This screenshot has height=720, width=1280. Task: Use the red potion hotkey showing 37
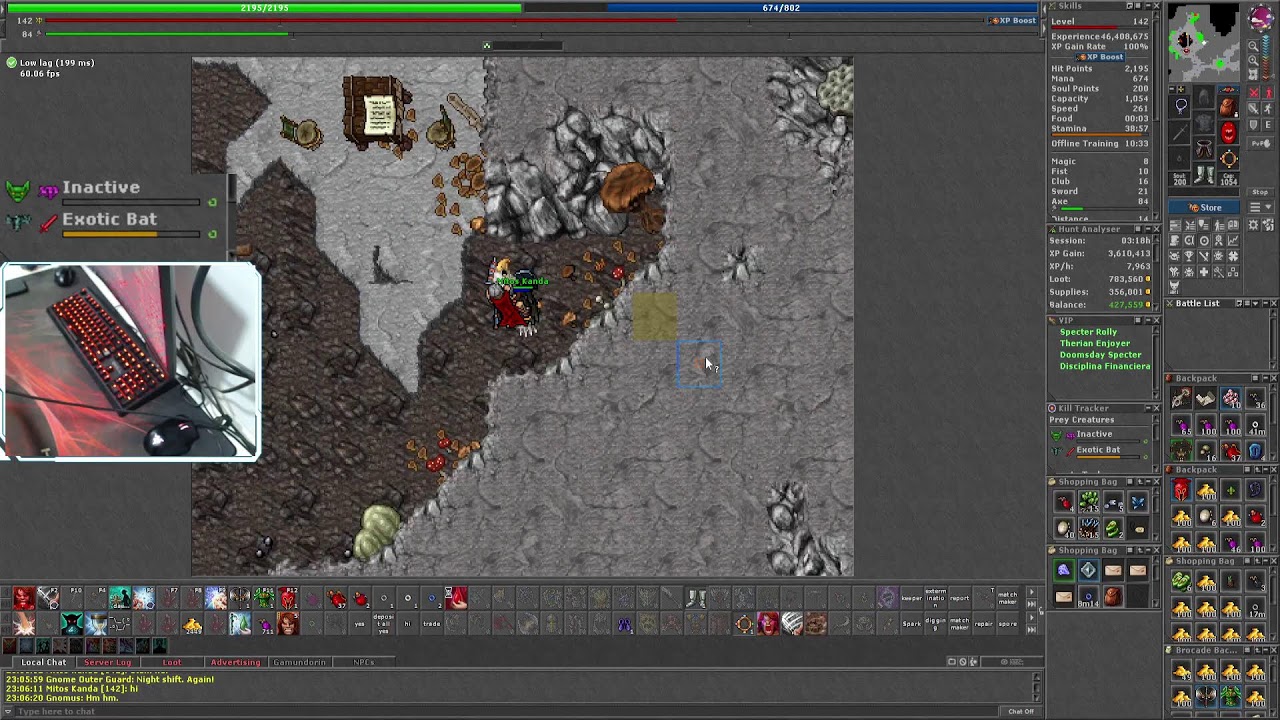tap(336, 598)
